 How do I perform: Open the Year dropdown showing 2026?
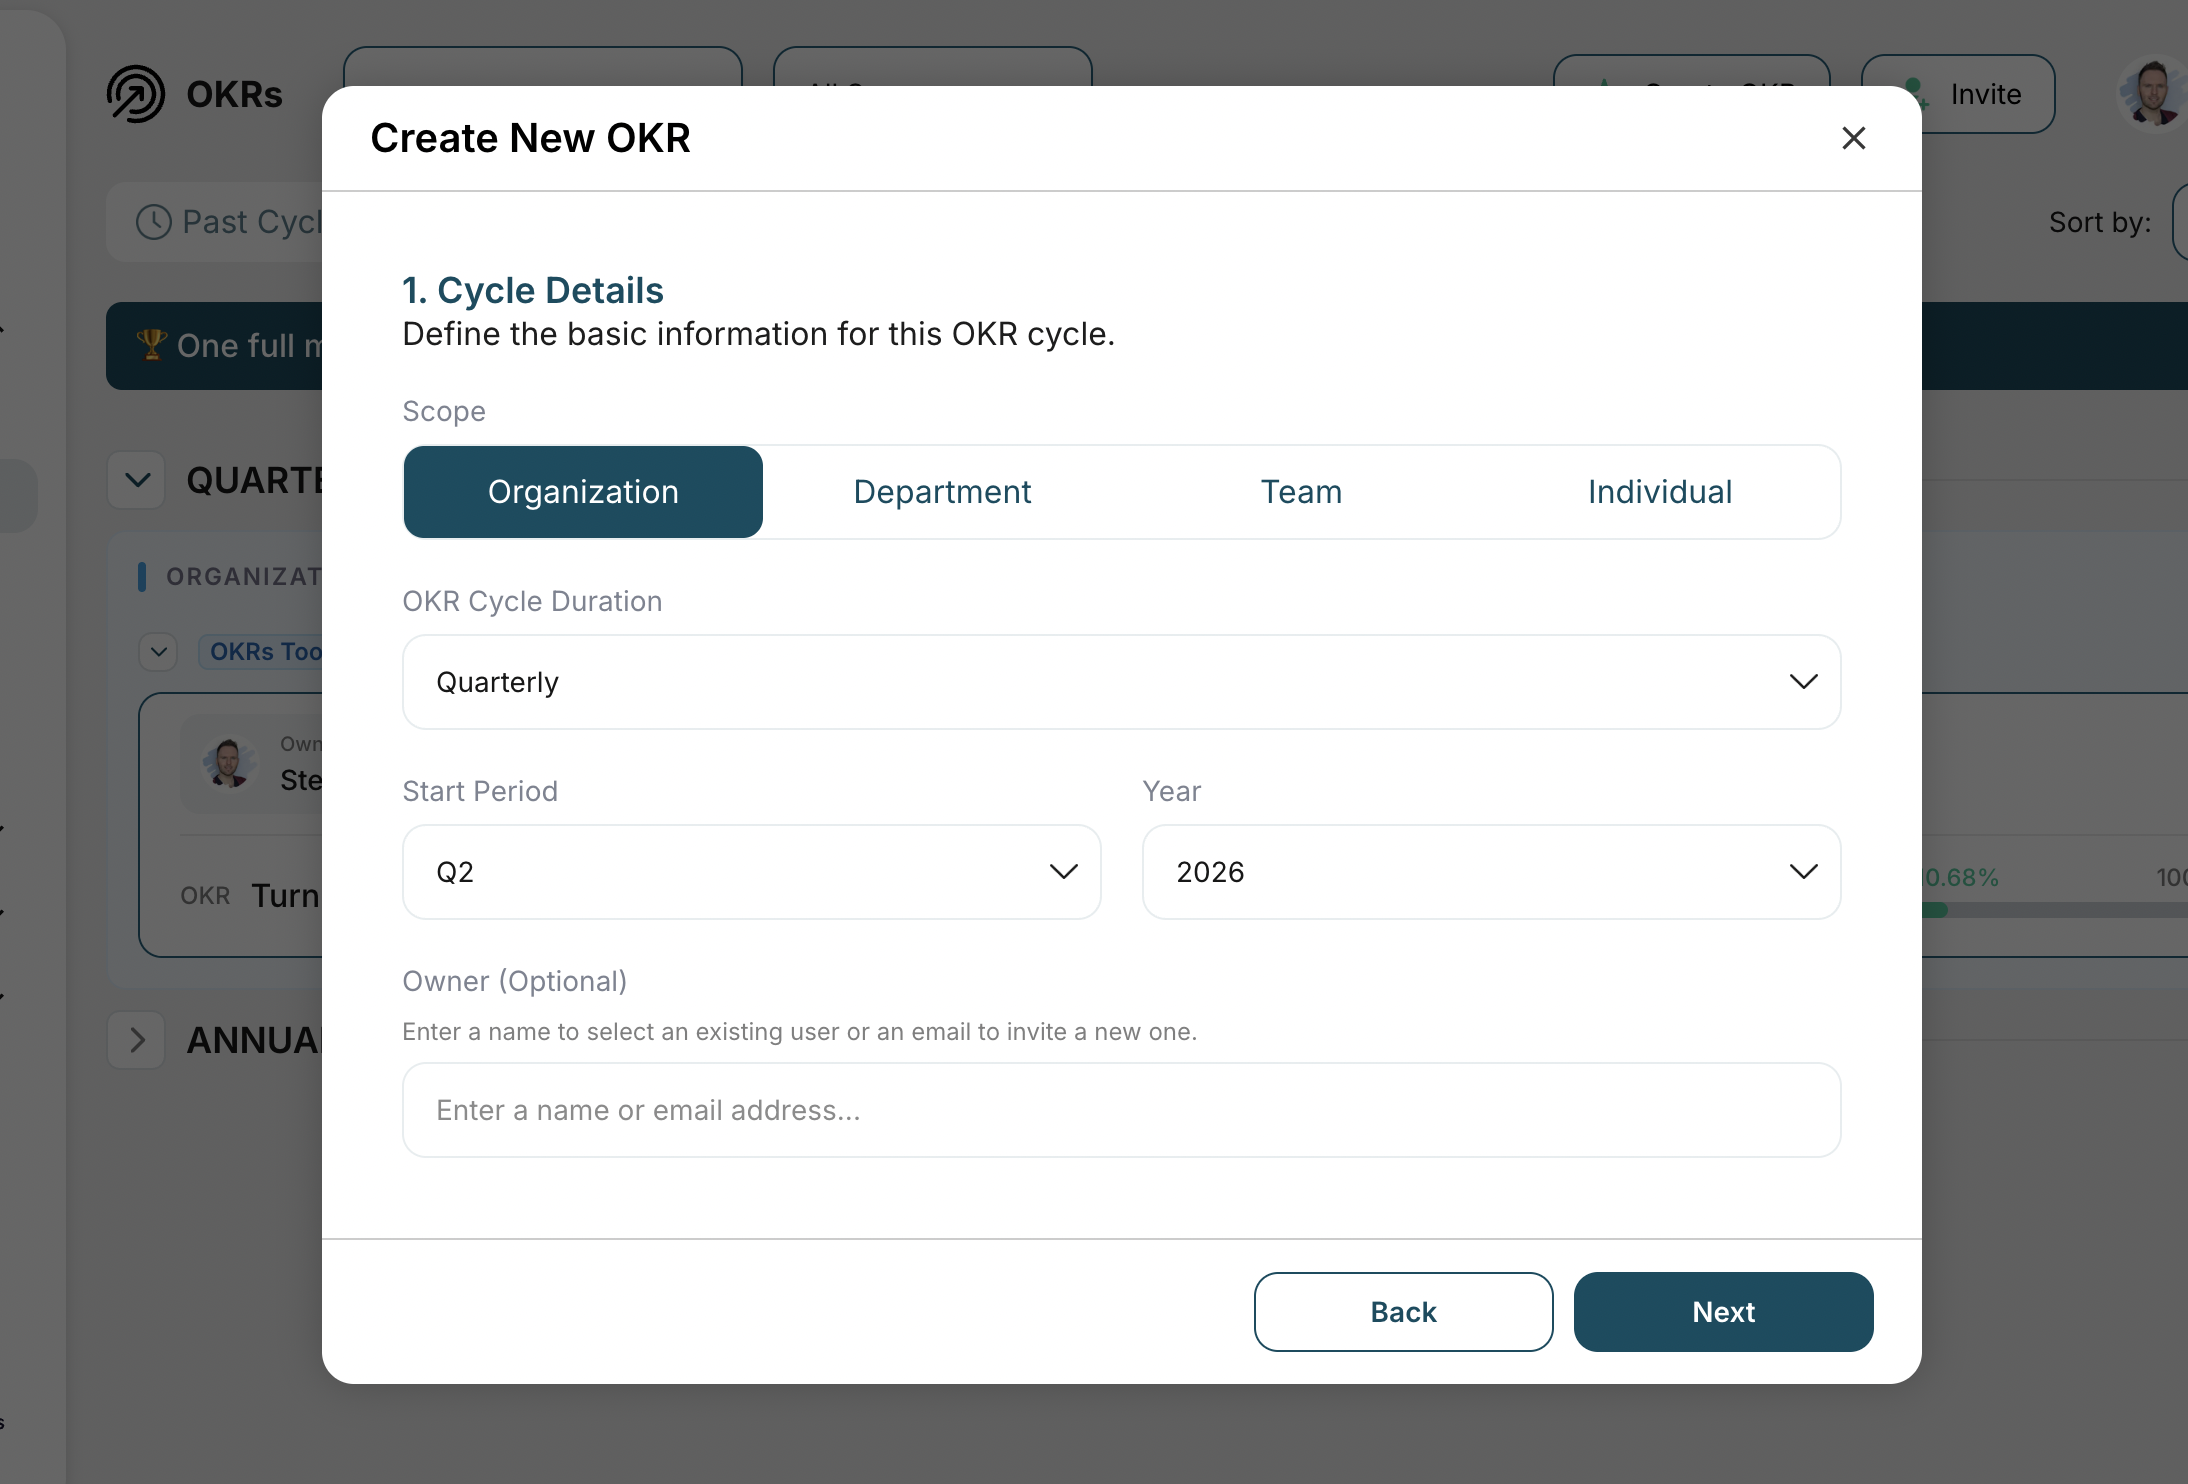coord(1490,871)
